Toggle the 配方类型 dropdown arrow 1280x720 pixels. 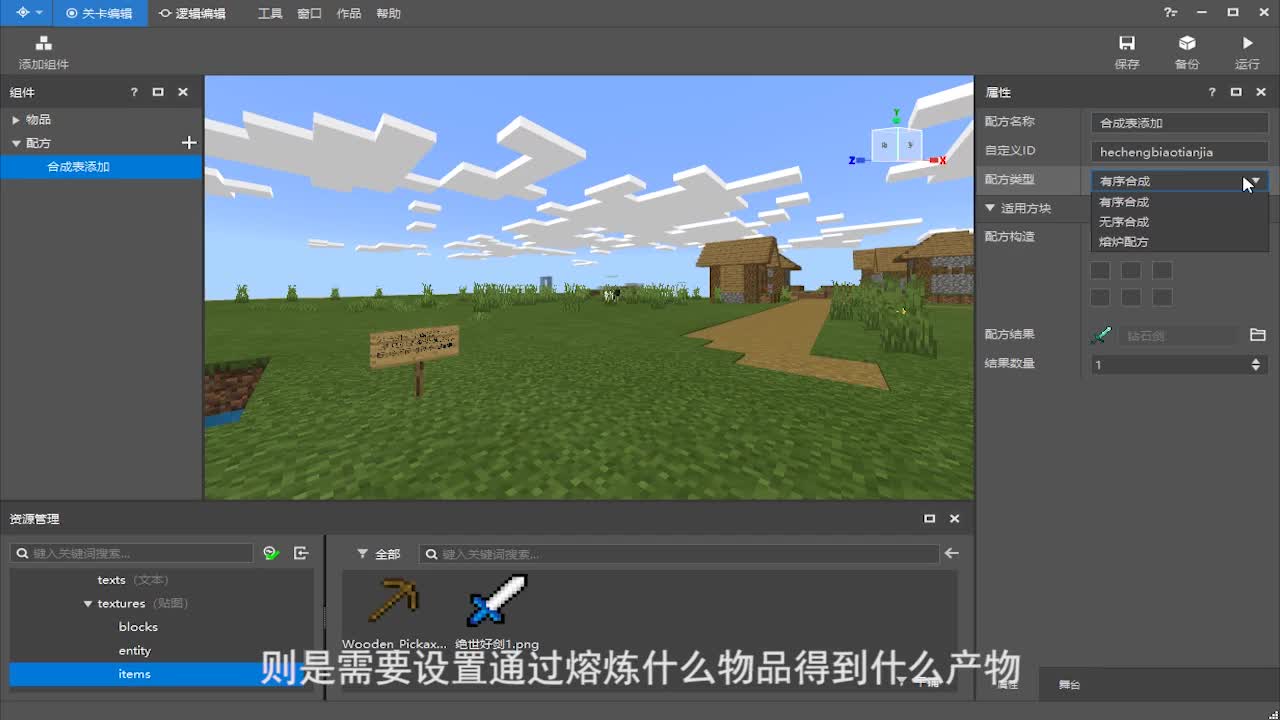[1255, 181]
